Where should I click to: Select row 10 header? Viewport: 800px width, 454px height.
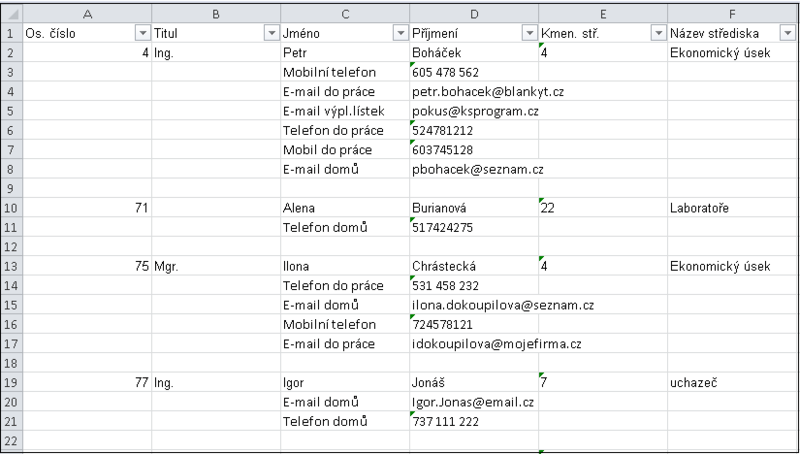click(x=12, y=208)
